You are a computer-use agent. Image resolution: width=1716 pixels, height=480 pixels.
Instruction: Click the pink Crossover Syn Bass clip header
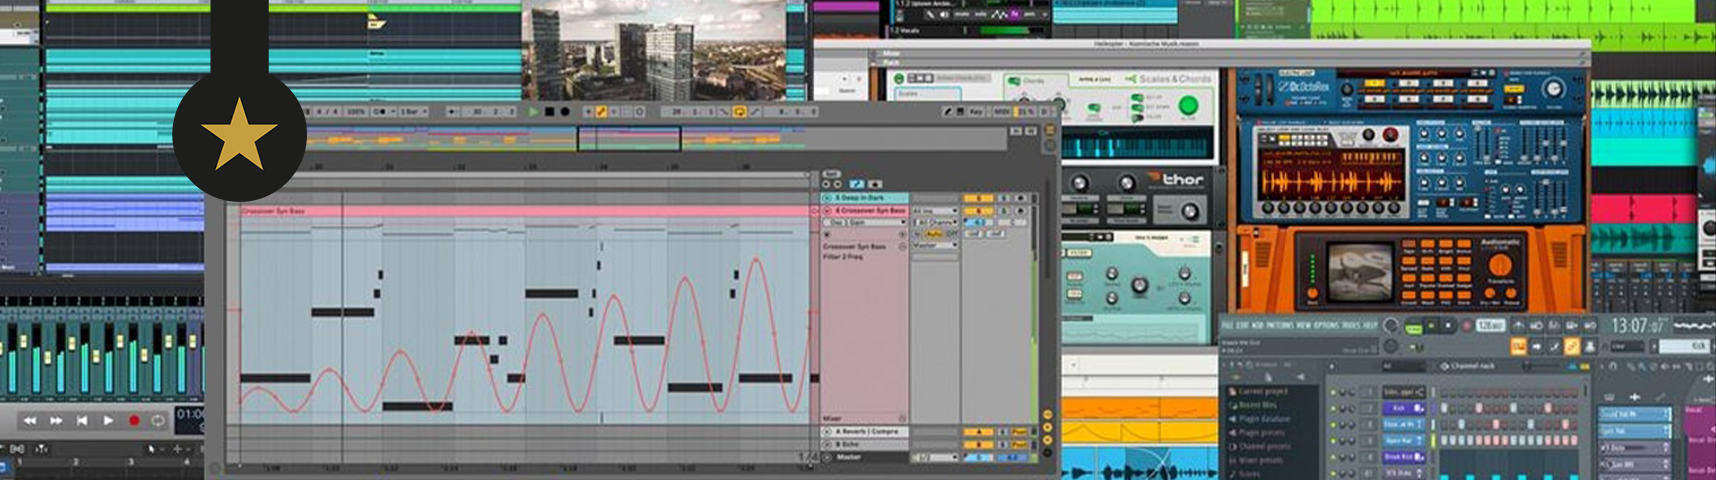525,211
